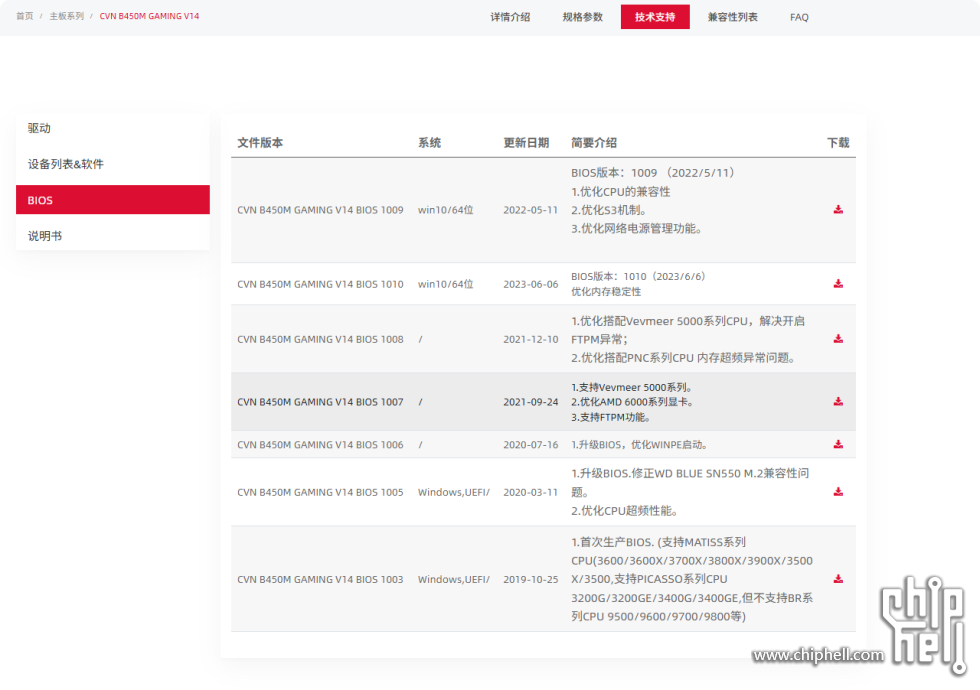This screenshot has width=980, height=690.
Task: Open 主板系列 breadcrumb link
Action: coord(67,16)
